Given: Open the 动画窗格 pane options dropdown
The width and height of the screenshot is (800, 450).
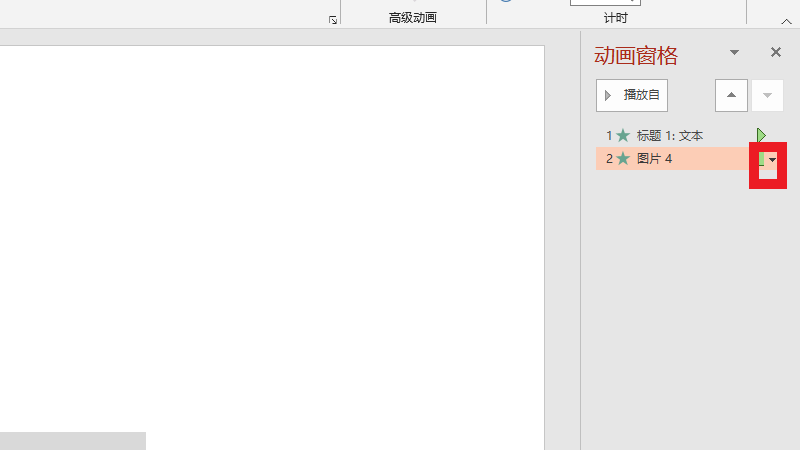Looking at the screenshot, I should tap(735, 53).
